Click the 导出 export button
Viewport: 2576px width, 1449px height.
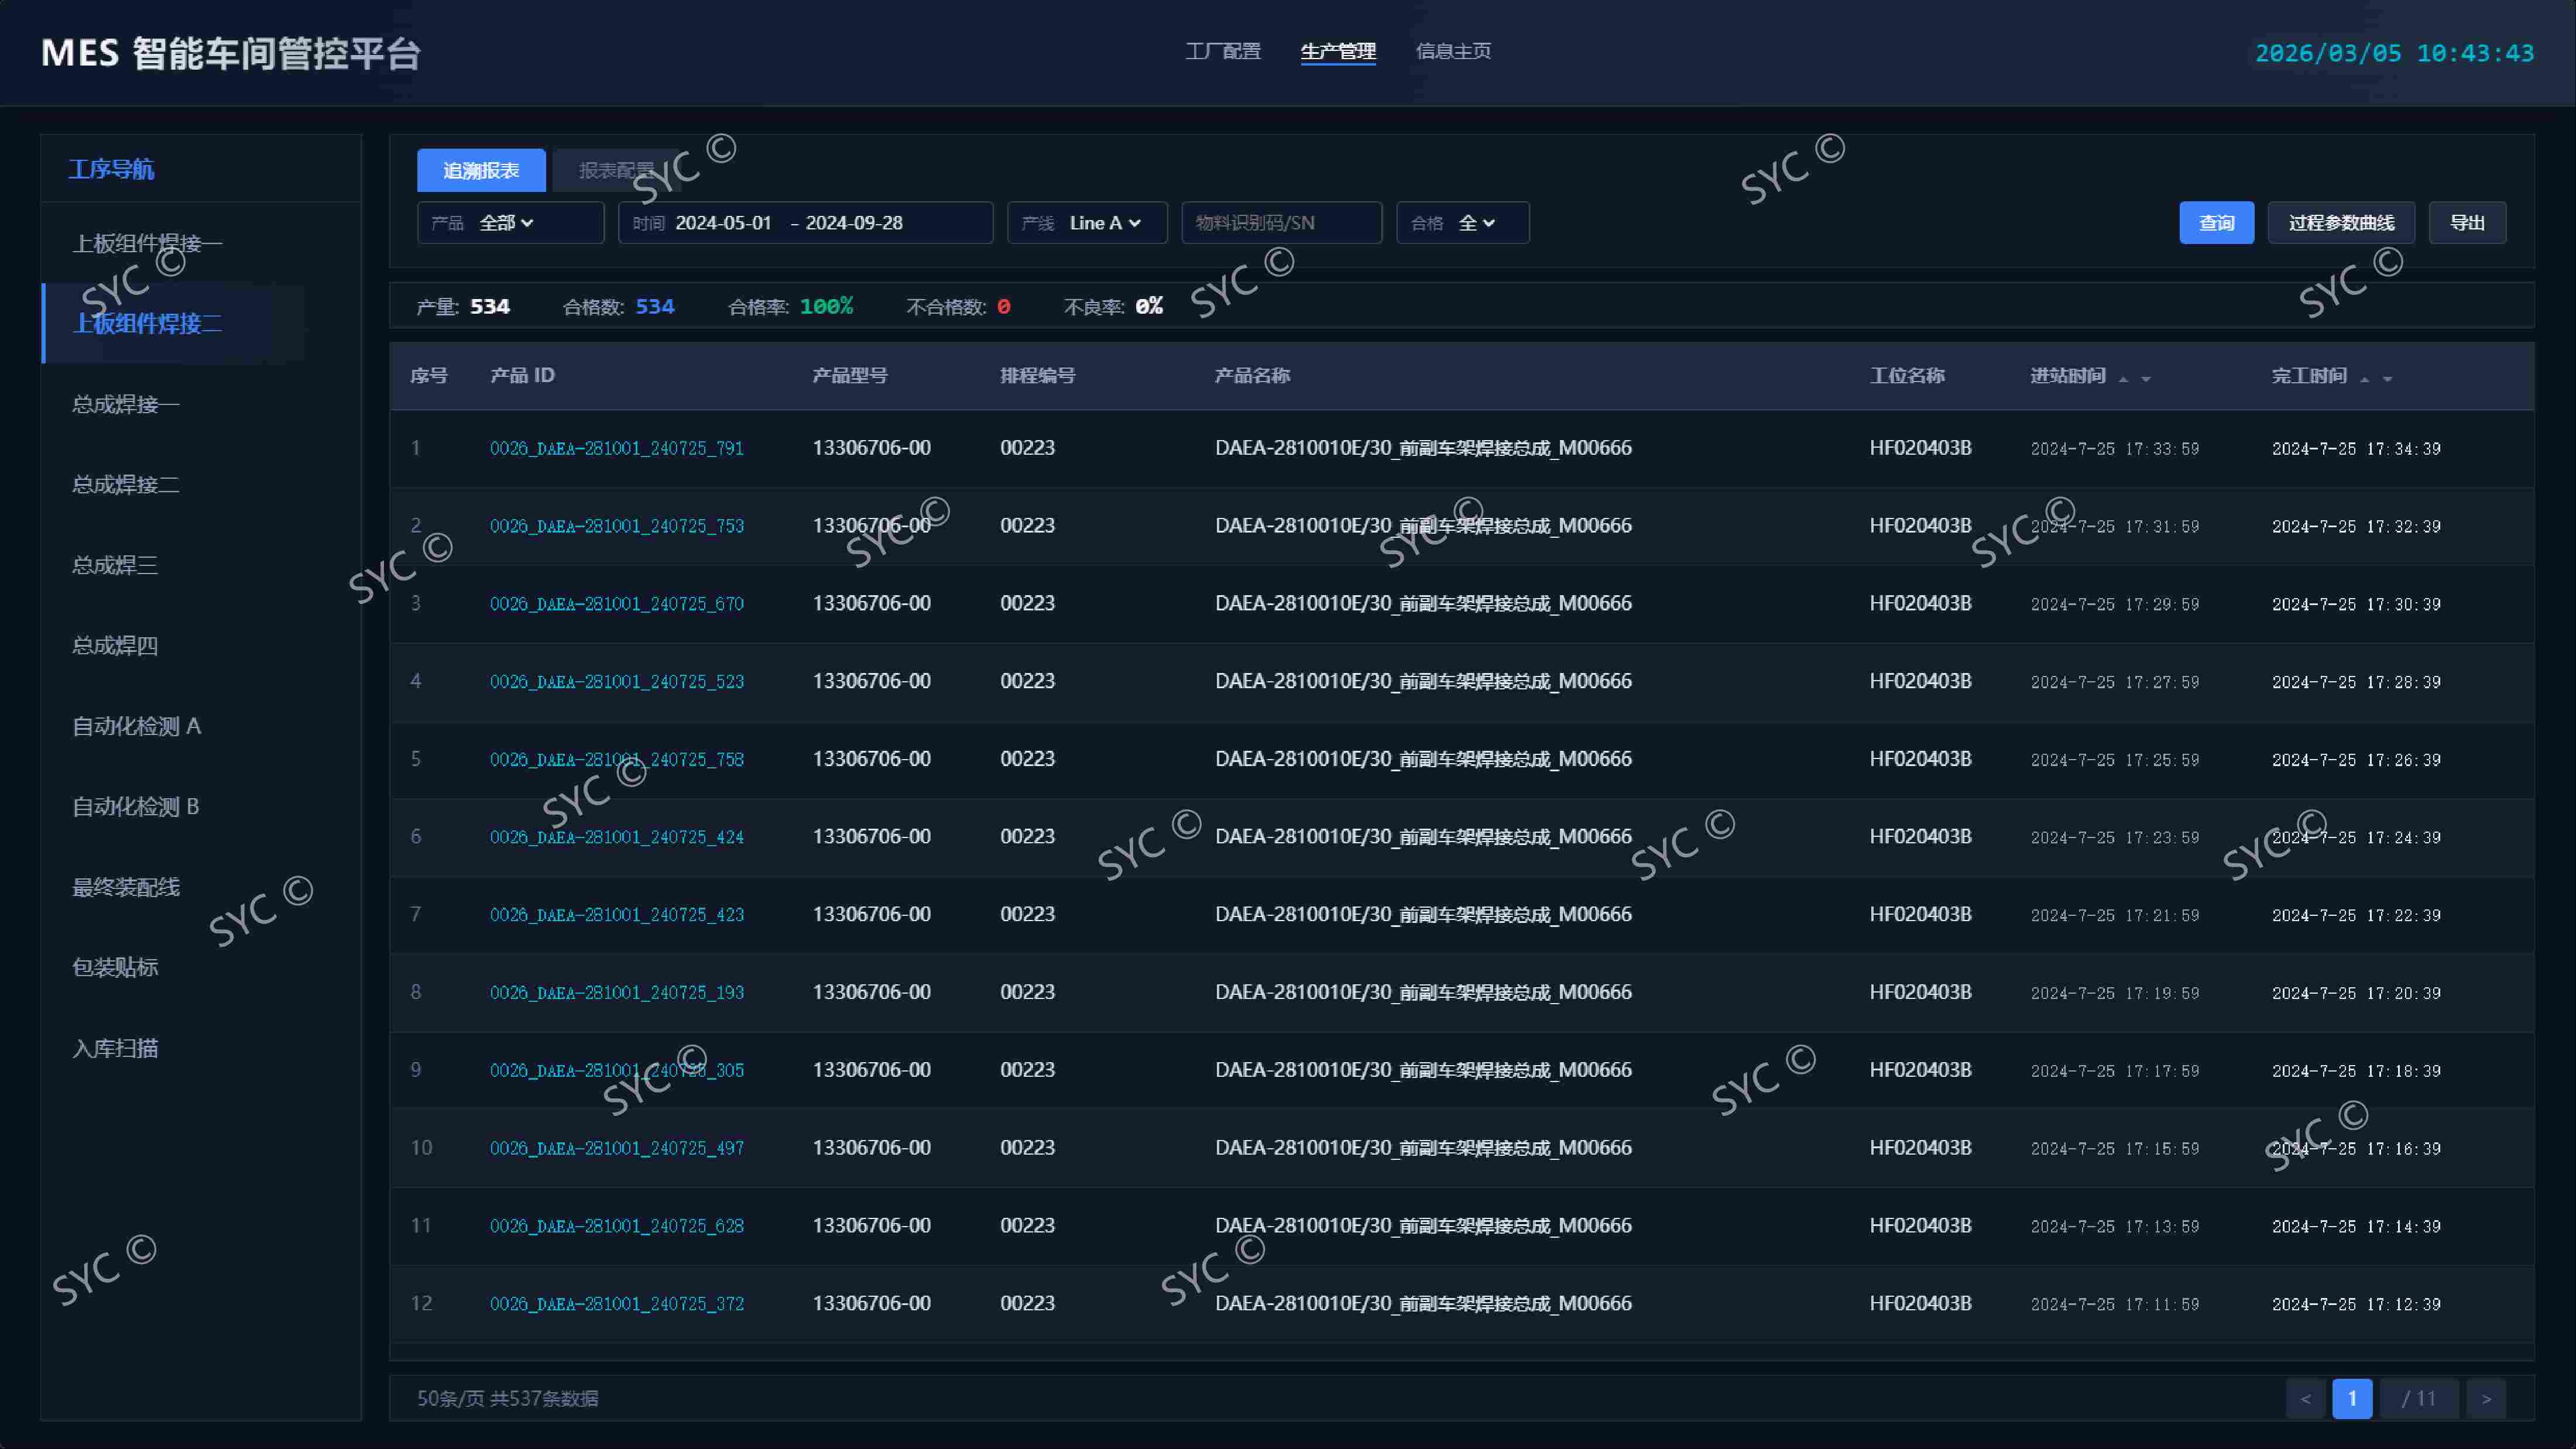click(x=2467, y=223)
